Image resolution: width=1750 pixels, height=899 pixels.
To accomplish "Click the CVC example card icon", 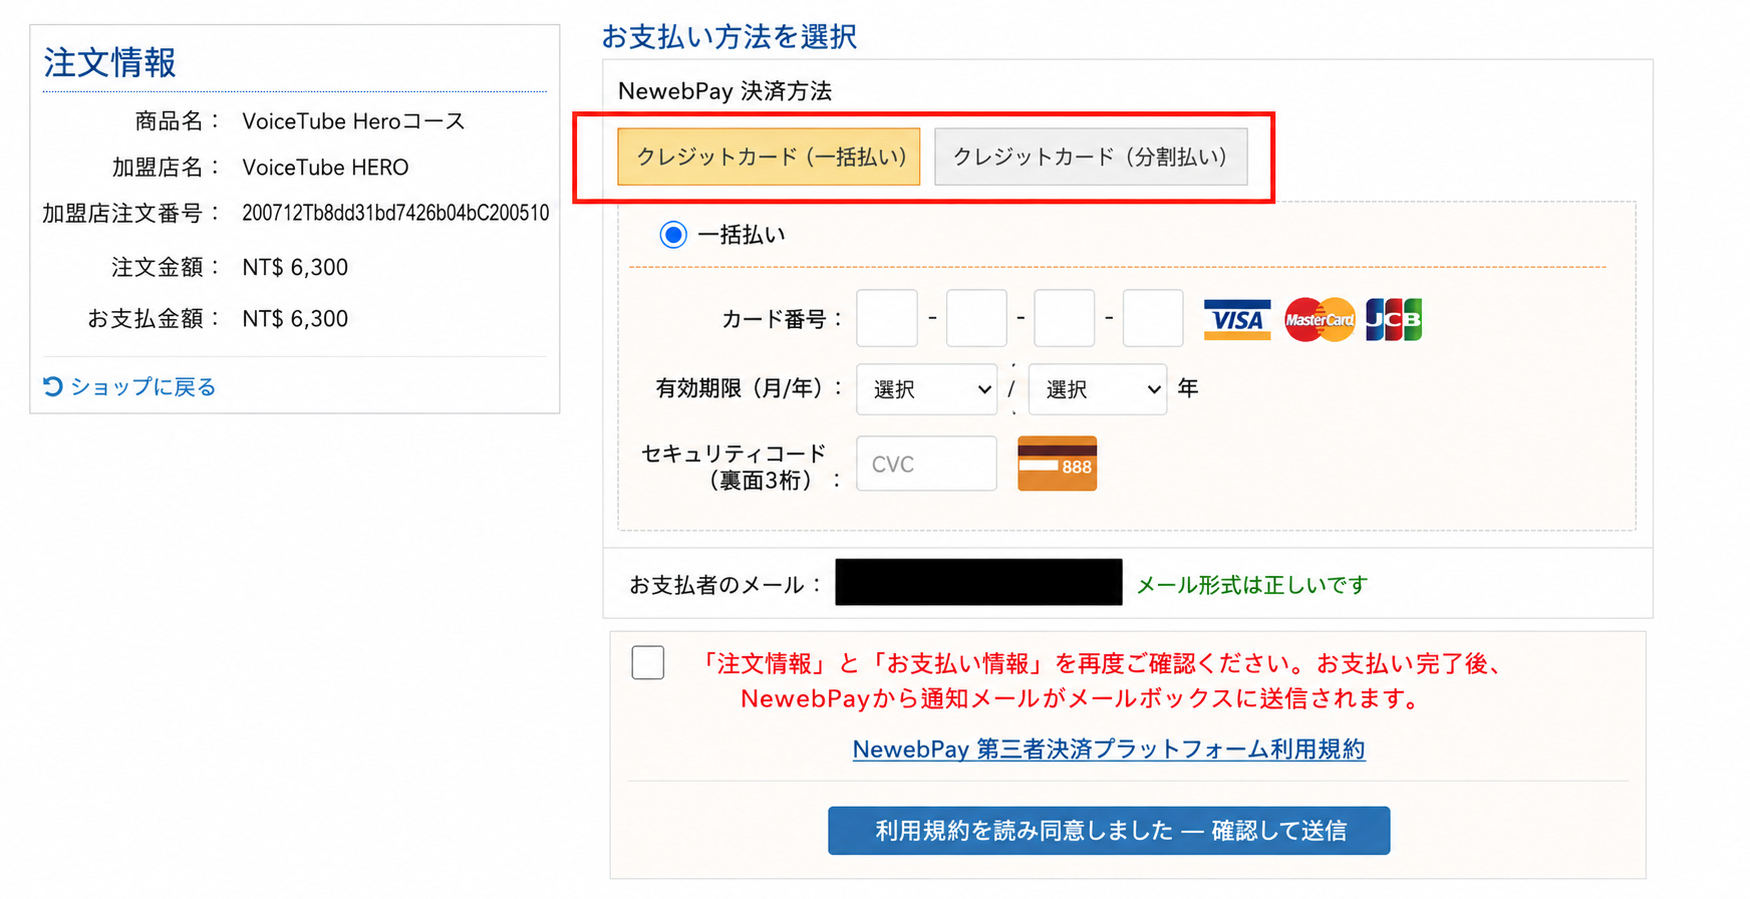I will pos(1057,463).
